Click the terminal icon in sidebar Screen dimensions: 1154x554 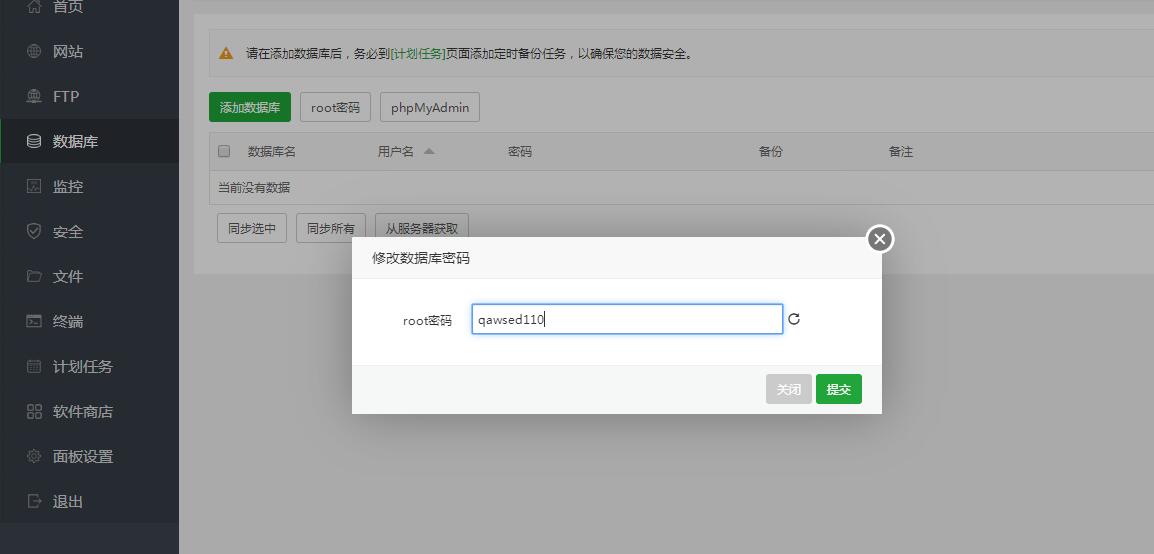tap(34, 321)
